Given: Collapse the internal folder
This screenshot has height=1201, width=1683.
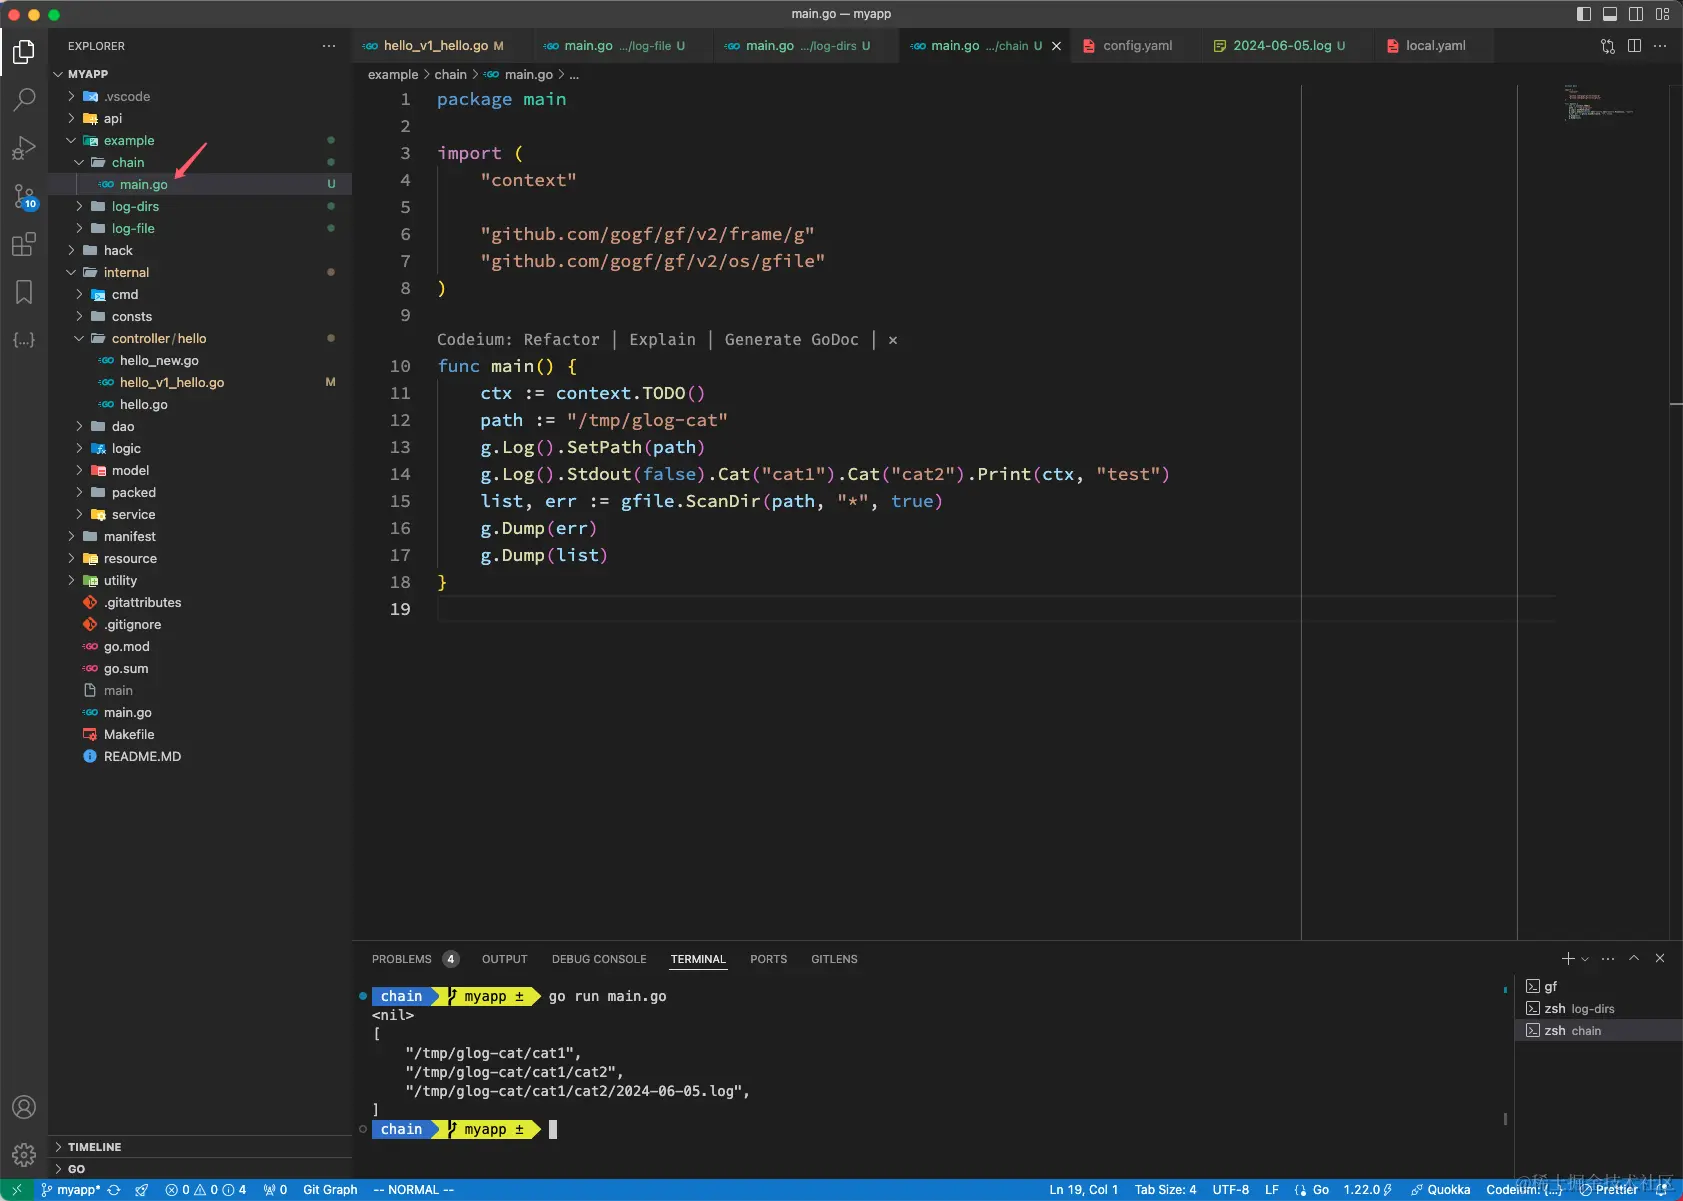Looking at the screenshot, I should click(71, 272).
